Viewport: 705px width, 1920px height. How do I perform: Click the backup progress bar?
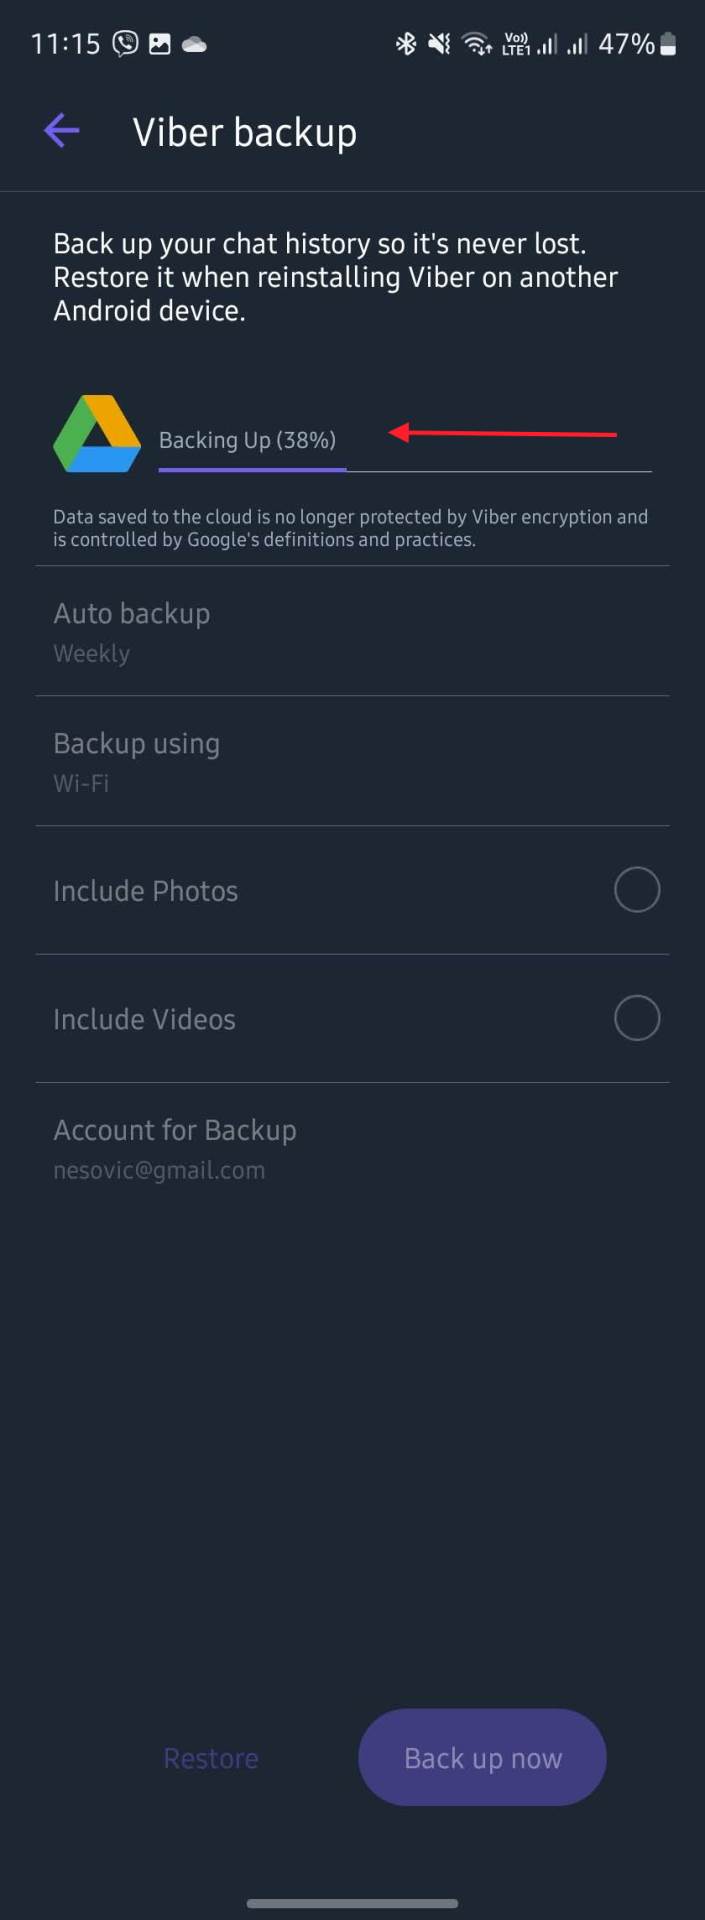tap(404, 469)
